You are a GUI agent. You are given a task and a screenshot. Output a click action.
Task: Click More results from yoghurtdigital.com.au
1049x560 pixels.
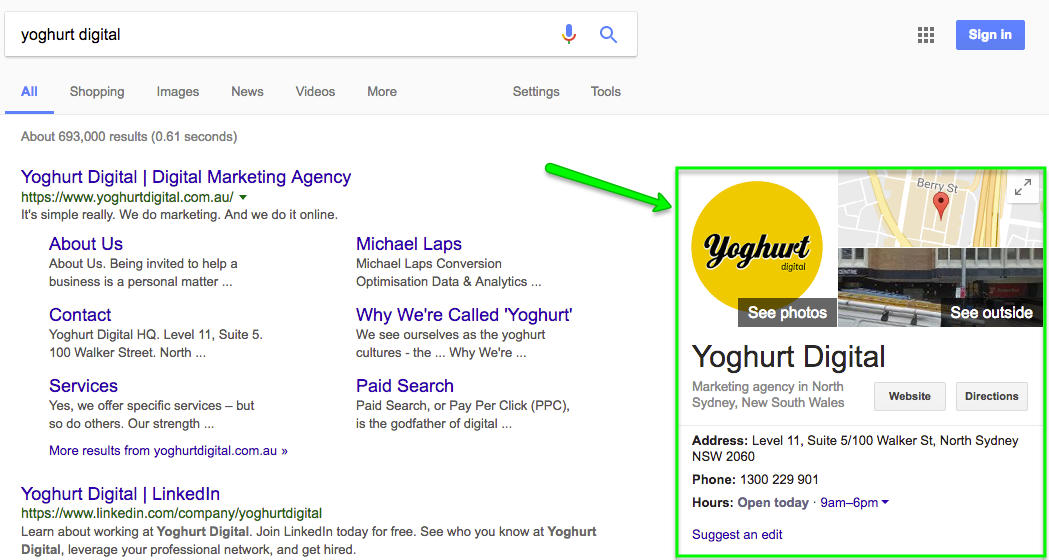coord(169,451)
